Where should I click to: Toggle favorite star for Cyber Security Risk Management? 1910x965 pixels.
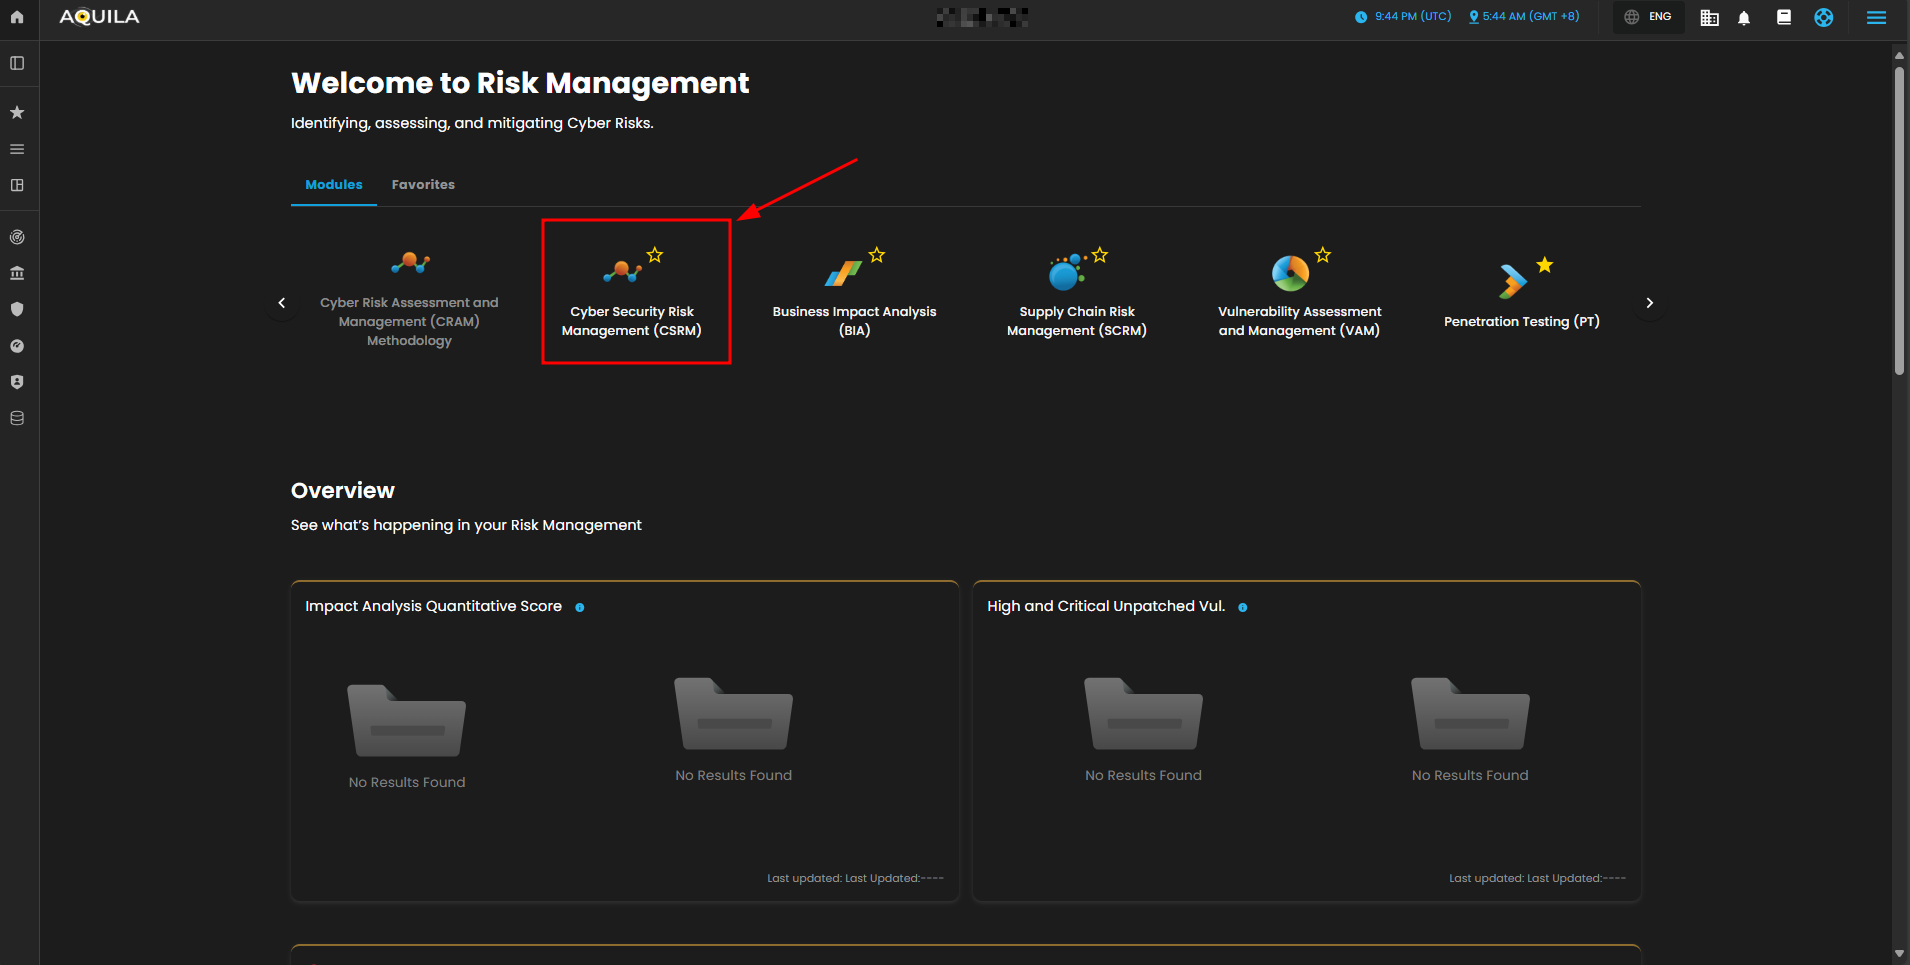coord(655,255)
